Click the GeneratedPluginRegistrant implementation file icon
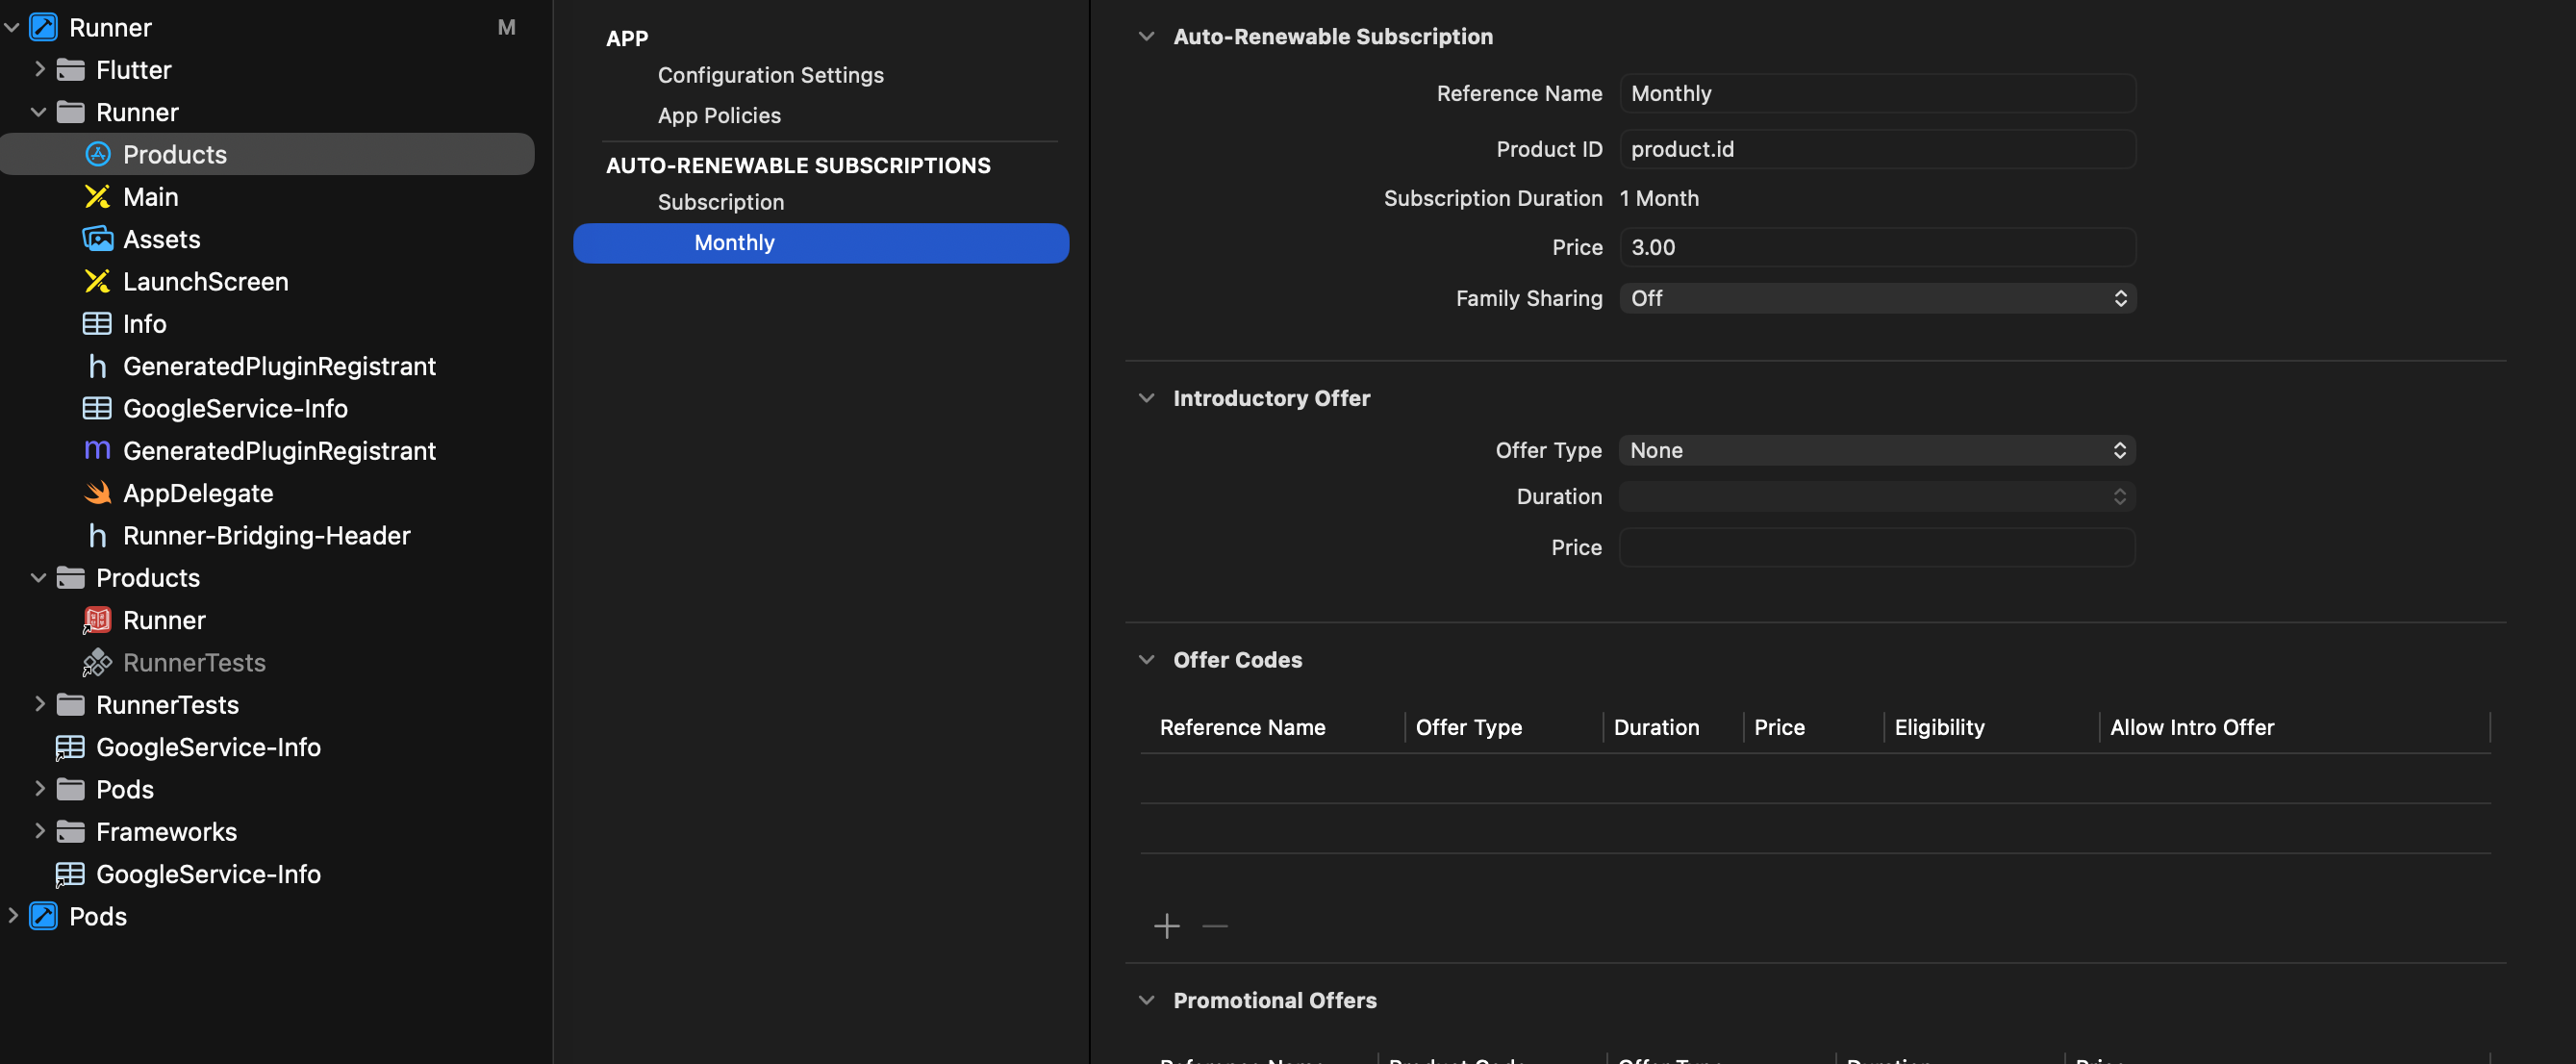 (97, 450)
